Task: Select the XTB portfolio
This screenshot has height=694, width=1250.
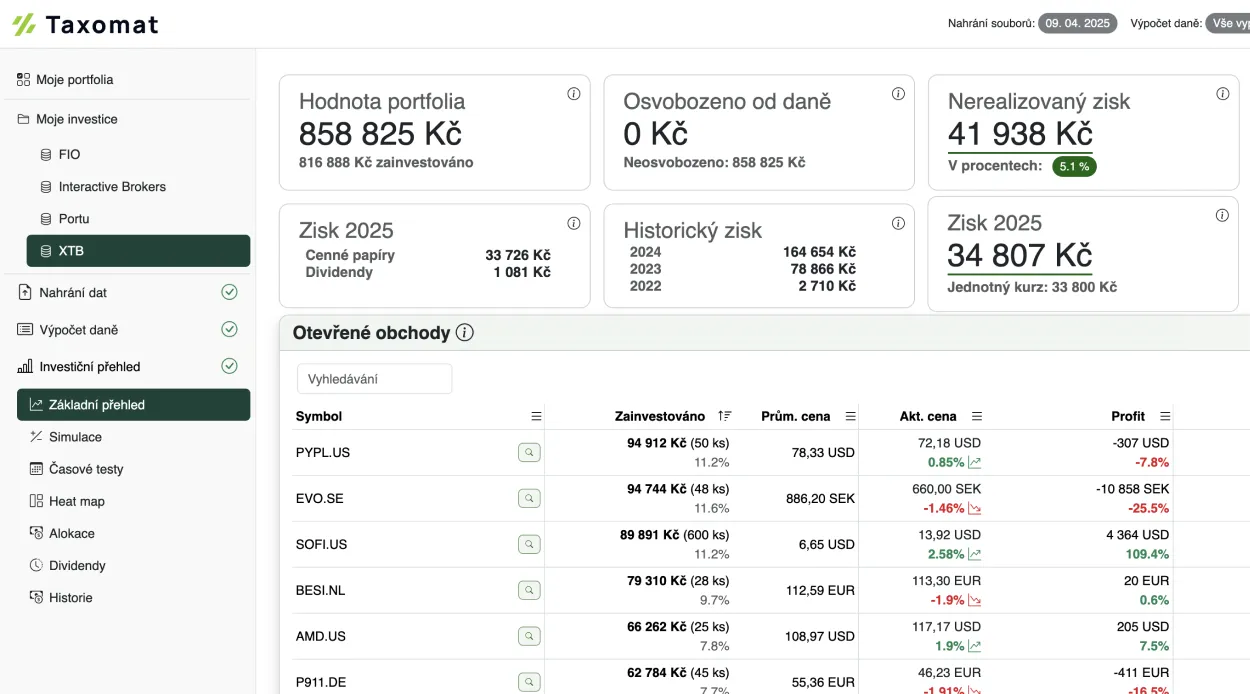Action: (x=138, y=251)
